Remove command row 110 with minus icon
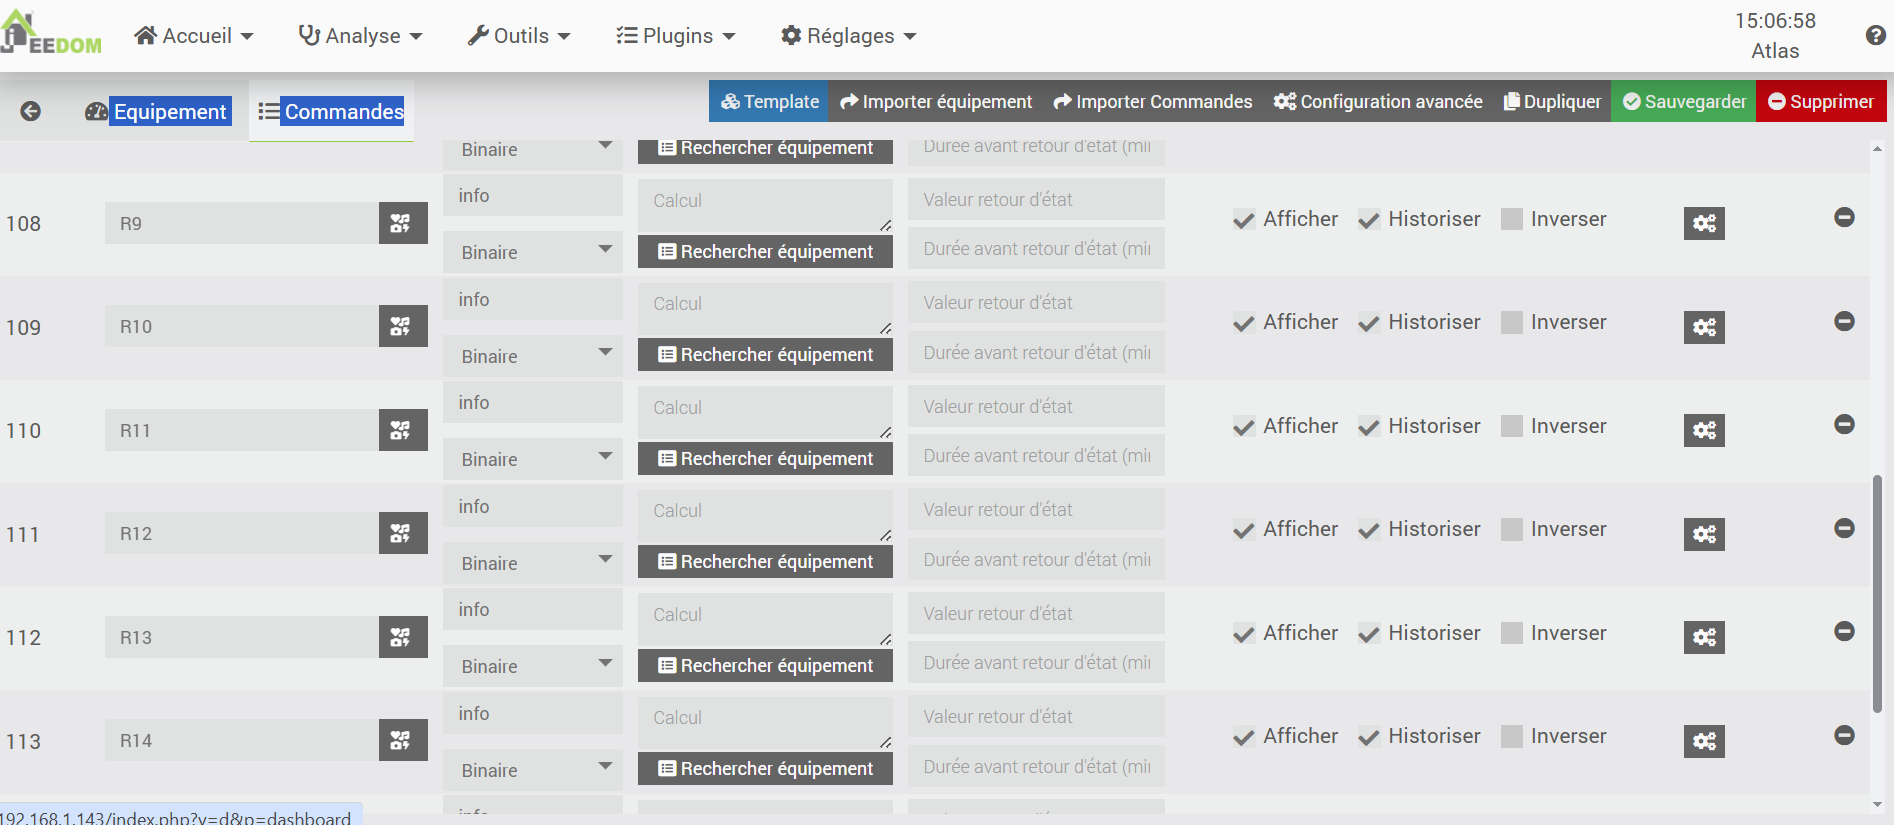This screenshot has width=1894, height=825. tap(1845, 424)
